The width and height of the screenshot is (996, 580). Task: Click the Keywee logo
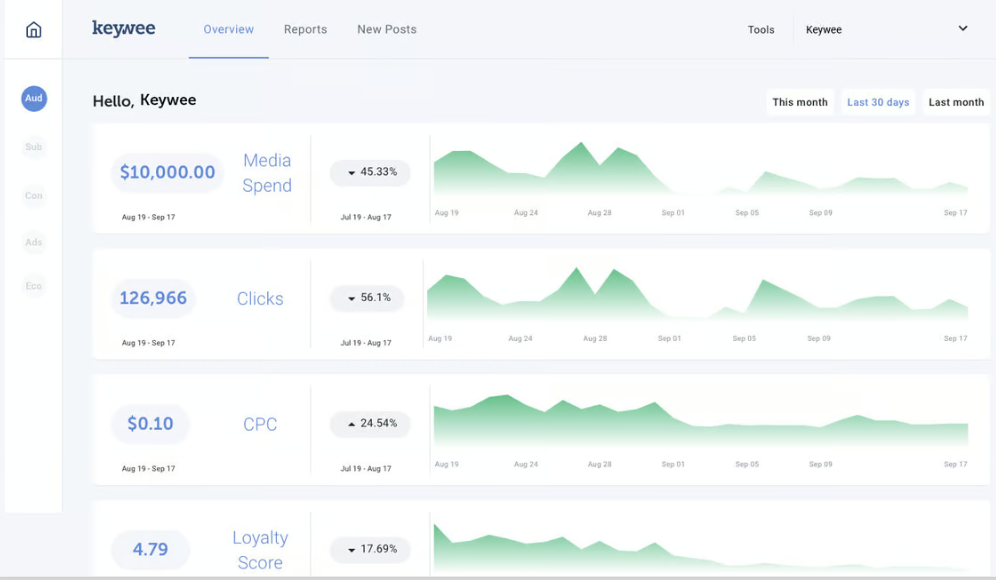click(124, 29)
